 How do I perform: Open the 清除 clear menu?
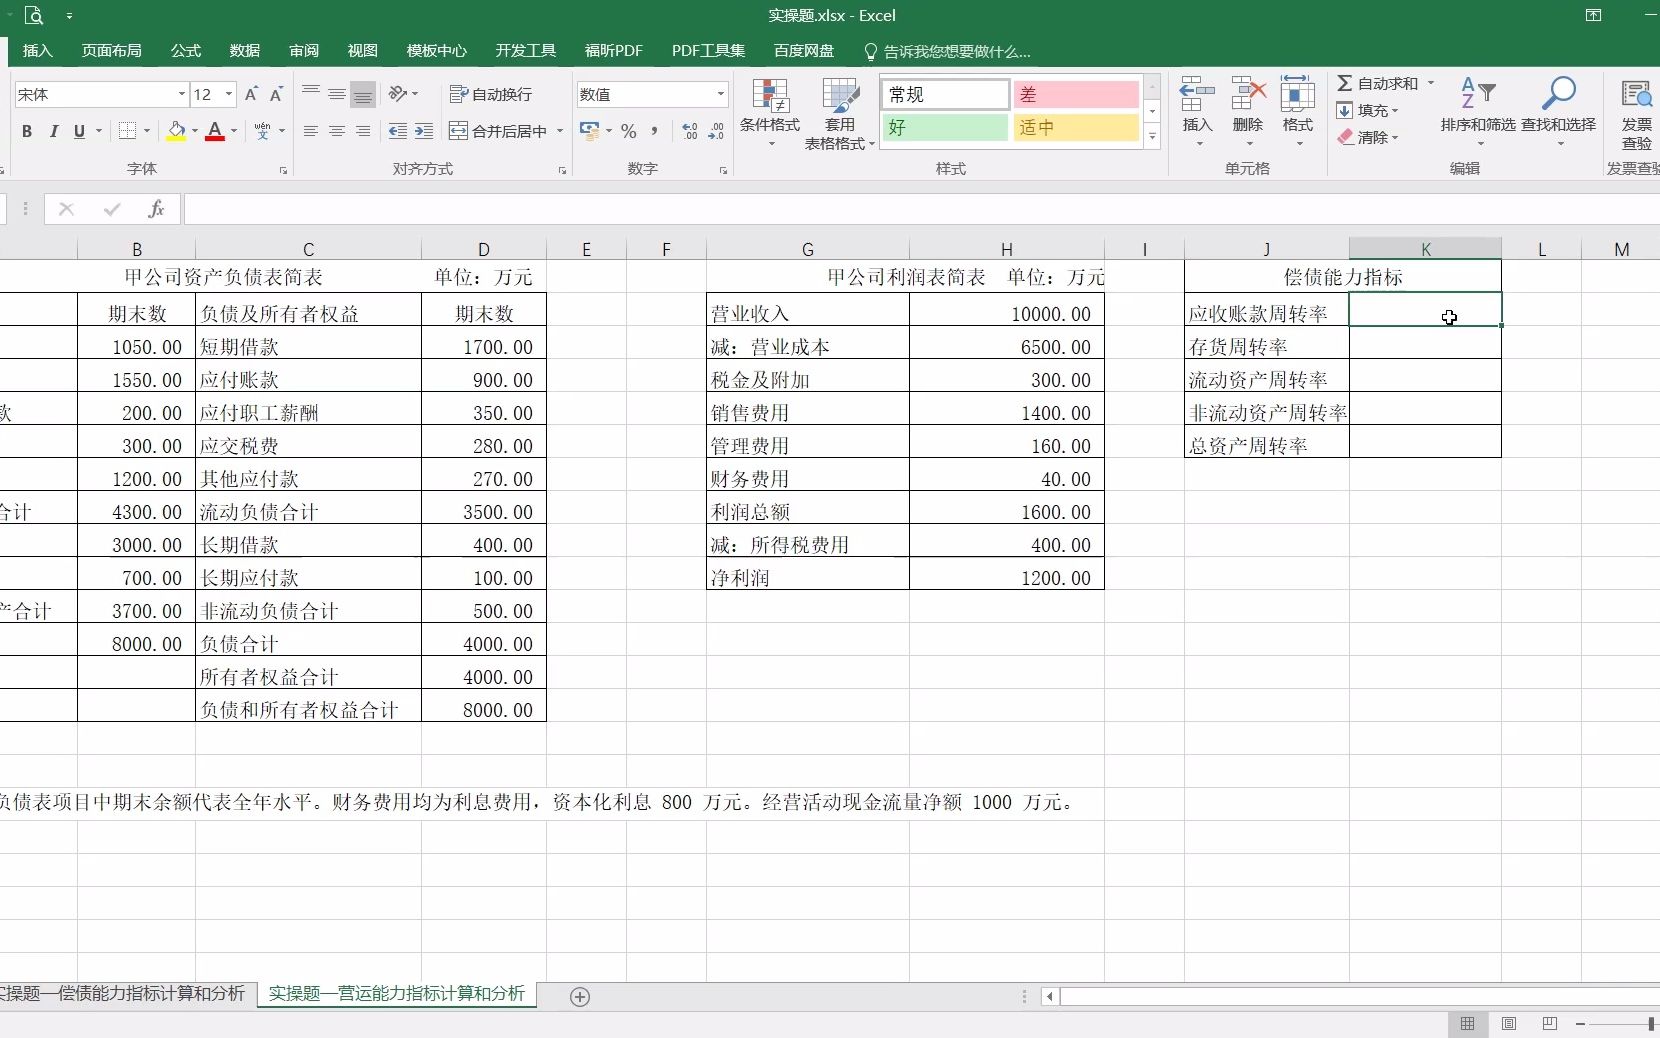click(x=1368, y=137)
